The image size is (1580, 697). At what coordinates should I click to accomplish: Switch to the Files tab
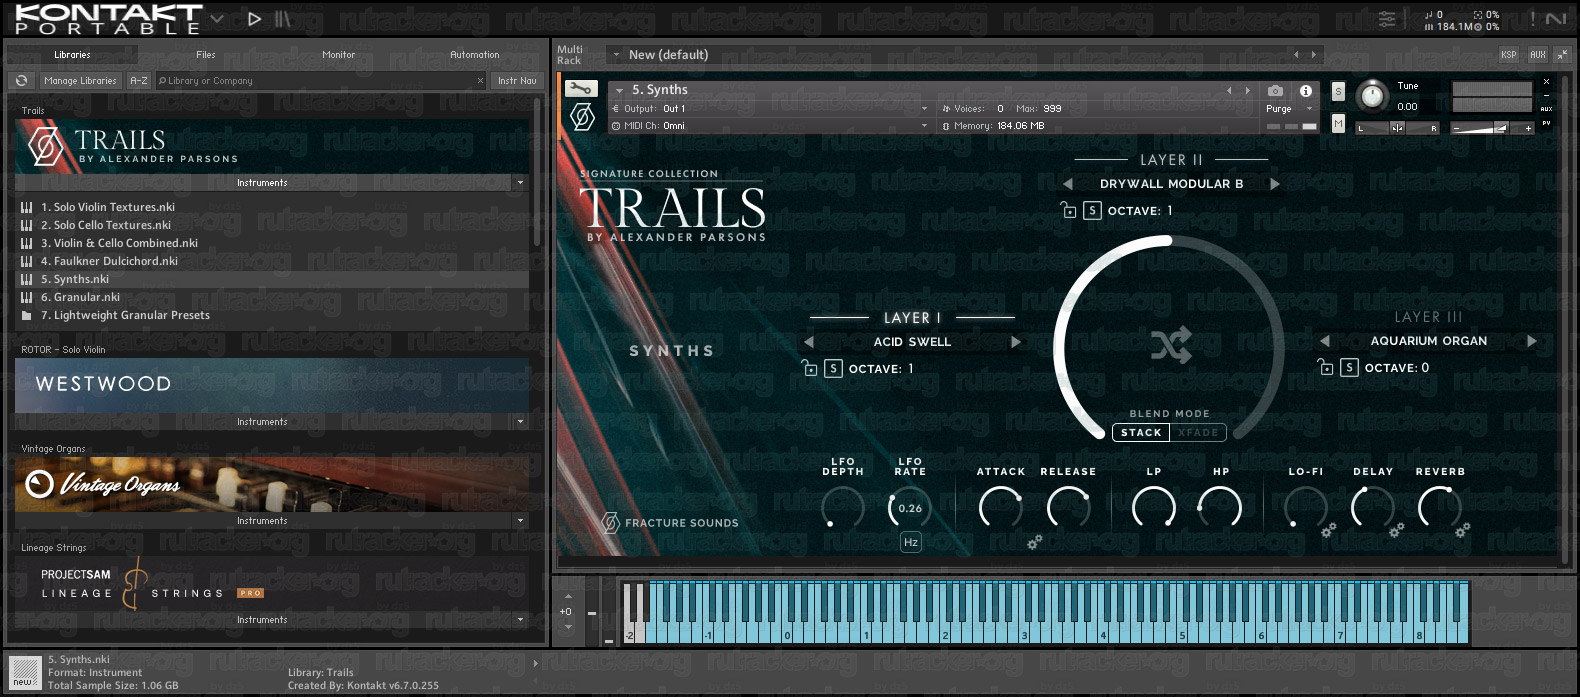coord(205,55)
